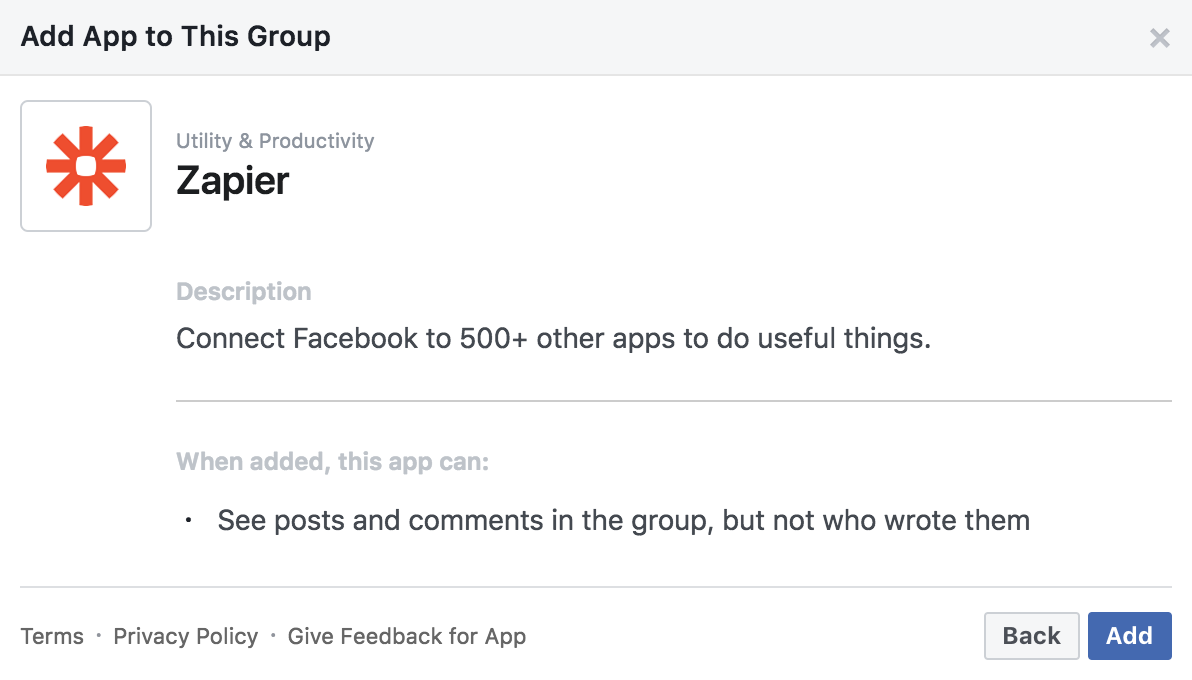
Task: Open the Terms link
Action: (x=52, y=636)
